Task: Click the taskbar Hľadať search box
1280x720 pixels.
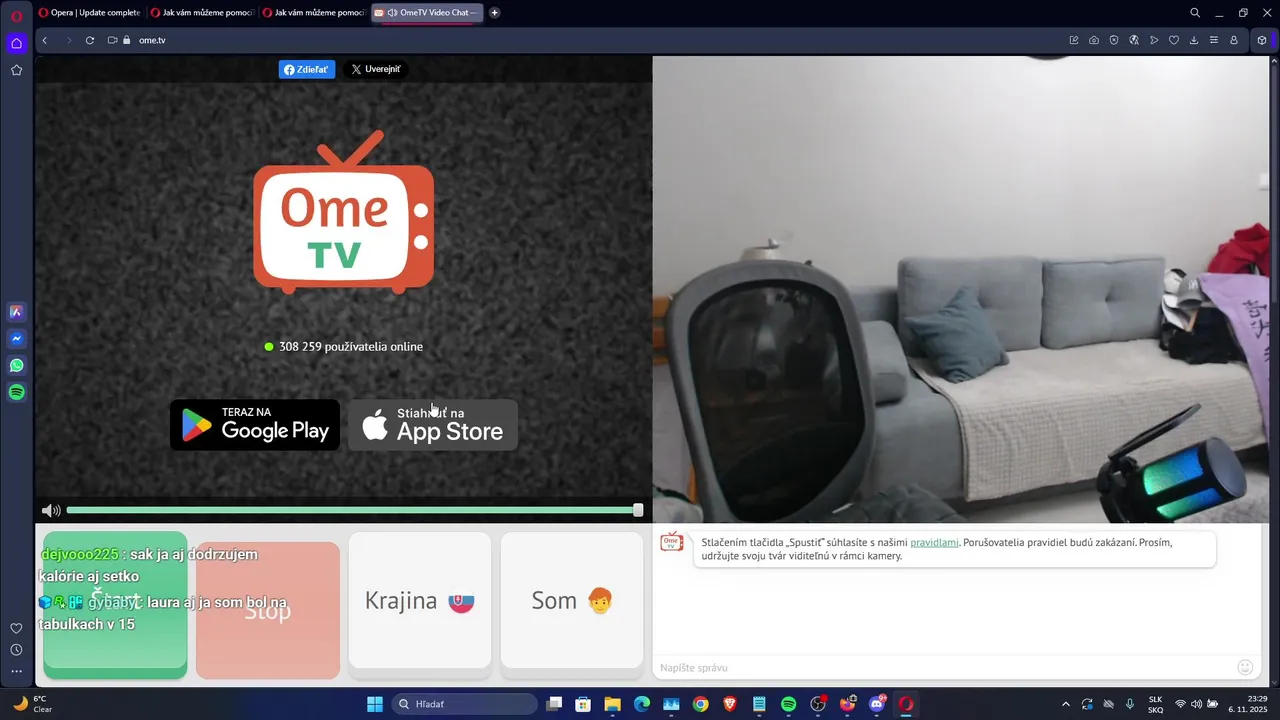Action: click(x=465, y=704)
